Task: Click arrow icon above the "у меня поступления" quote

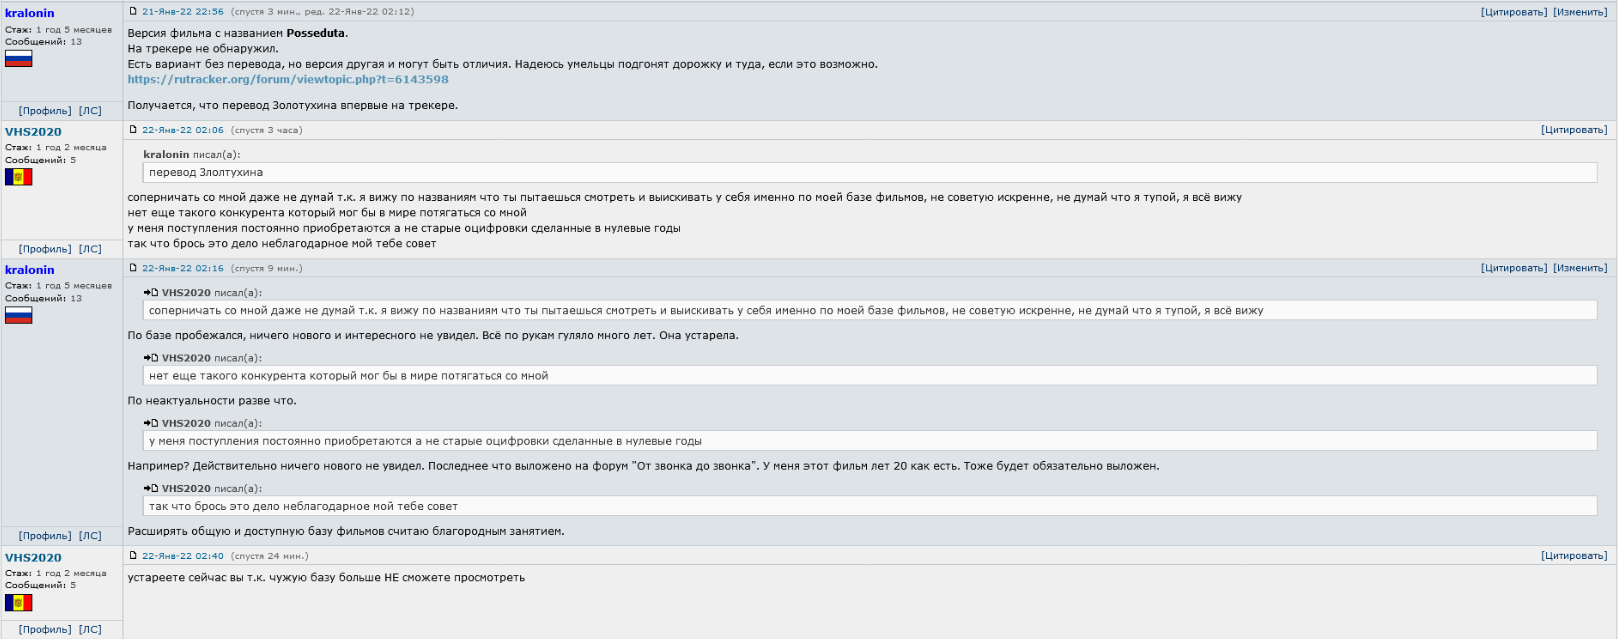Action: [150, 424]
